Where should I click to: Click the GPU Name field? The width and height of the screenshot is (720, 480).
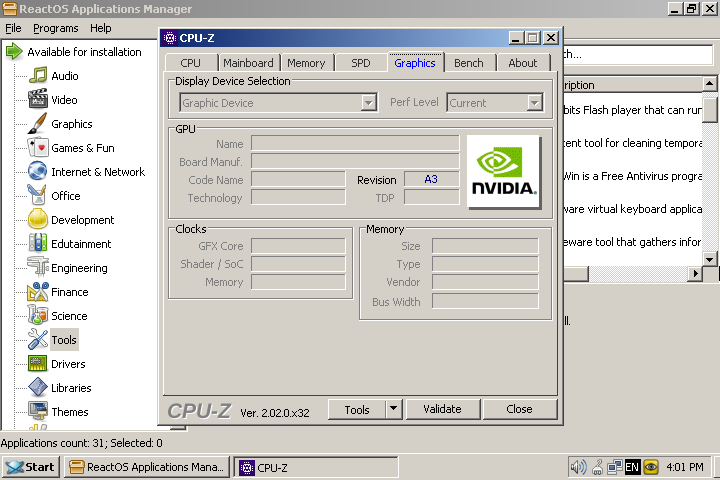point(355,143)
